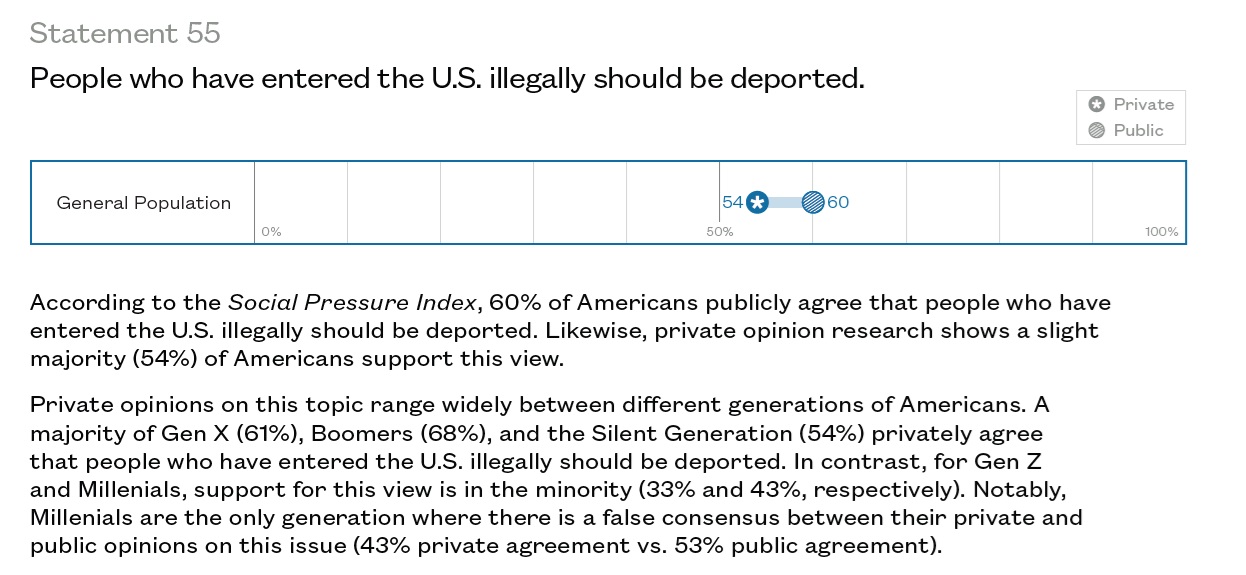Select the public opinion striped marker at 60
The width and height of the screenshot is (1246, 575).
point(813,203)
